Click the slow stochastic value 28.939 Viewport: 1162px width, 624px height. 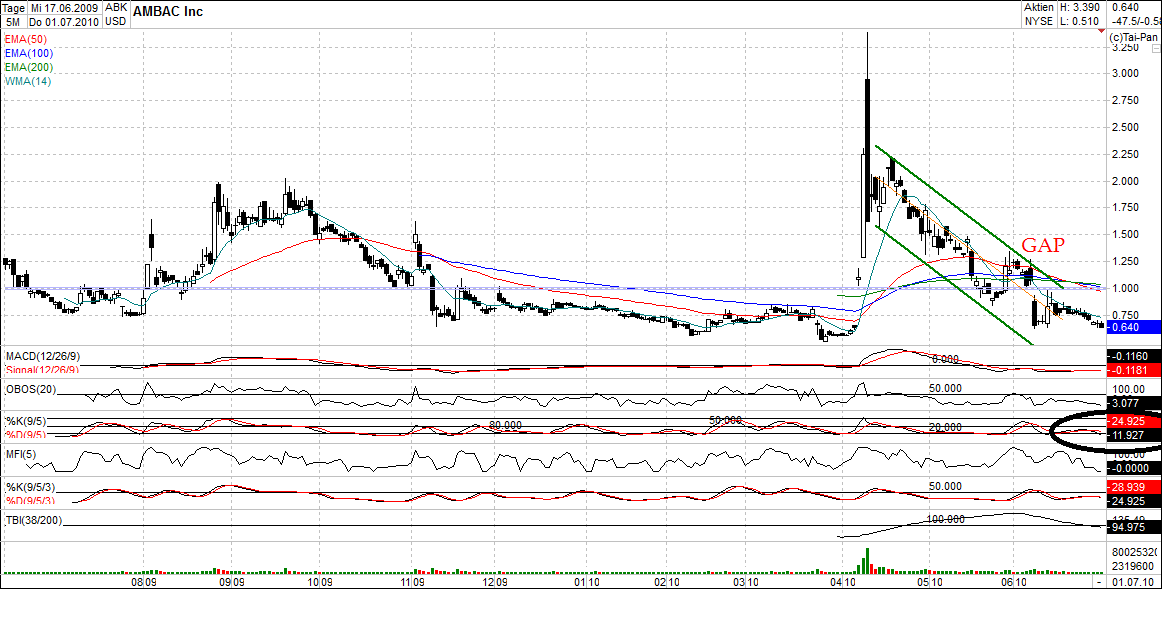pos(1134,488)
